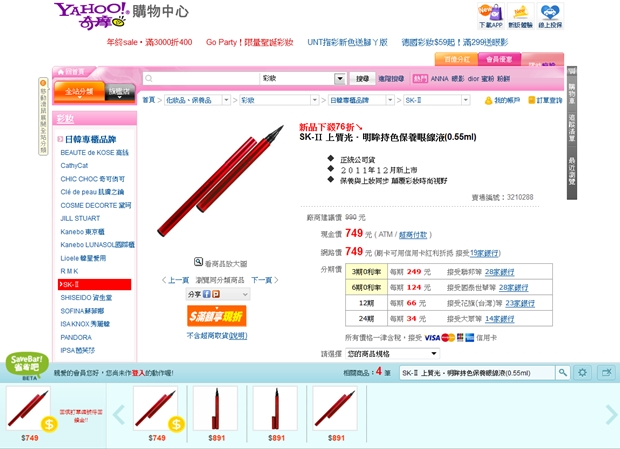This screenshot has height=449, width=620.
Task: Open JILL STUART brand link
Action: coord(80,218)
